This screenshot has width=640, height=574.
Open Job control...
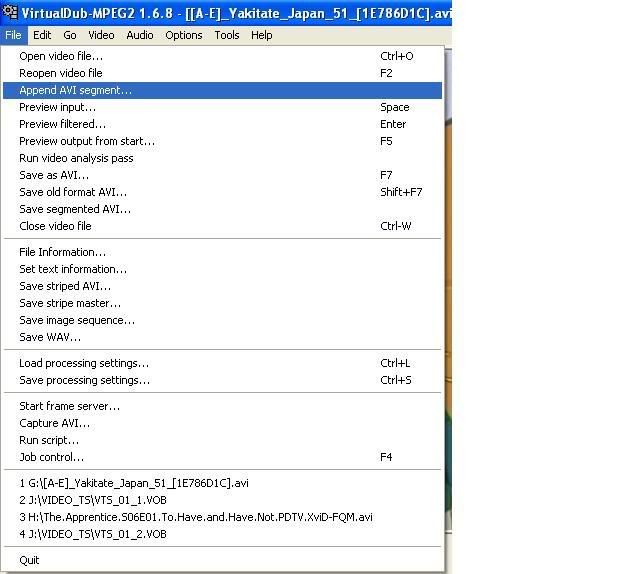[x=222, y=457]
